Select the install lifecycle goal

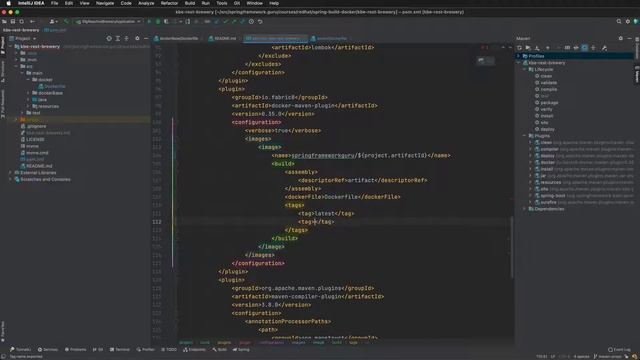pos(547,116)
